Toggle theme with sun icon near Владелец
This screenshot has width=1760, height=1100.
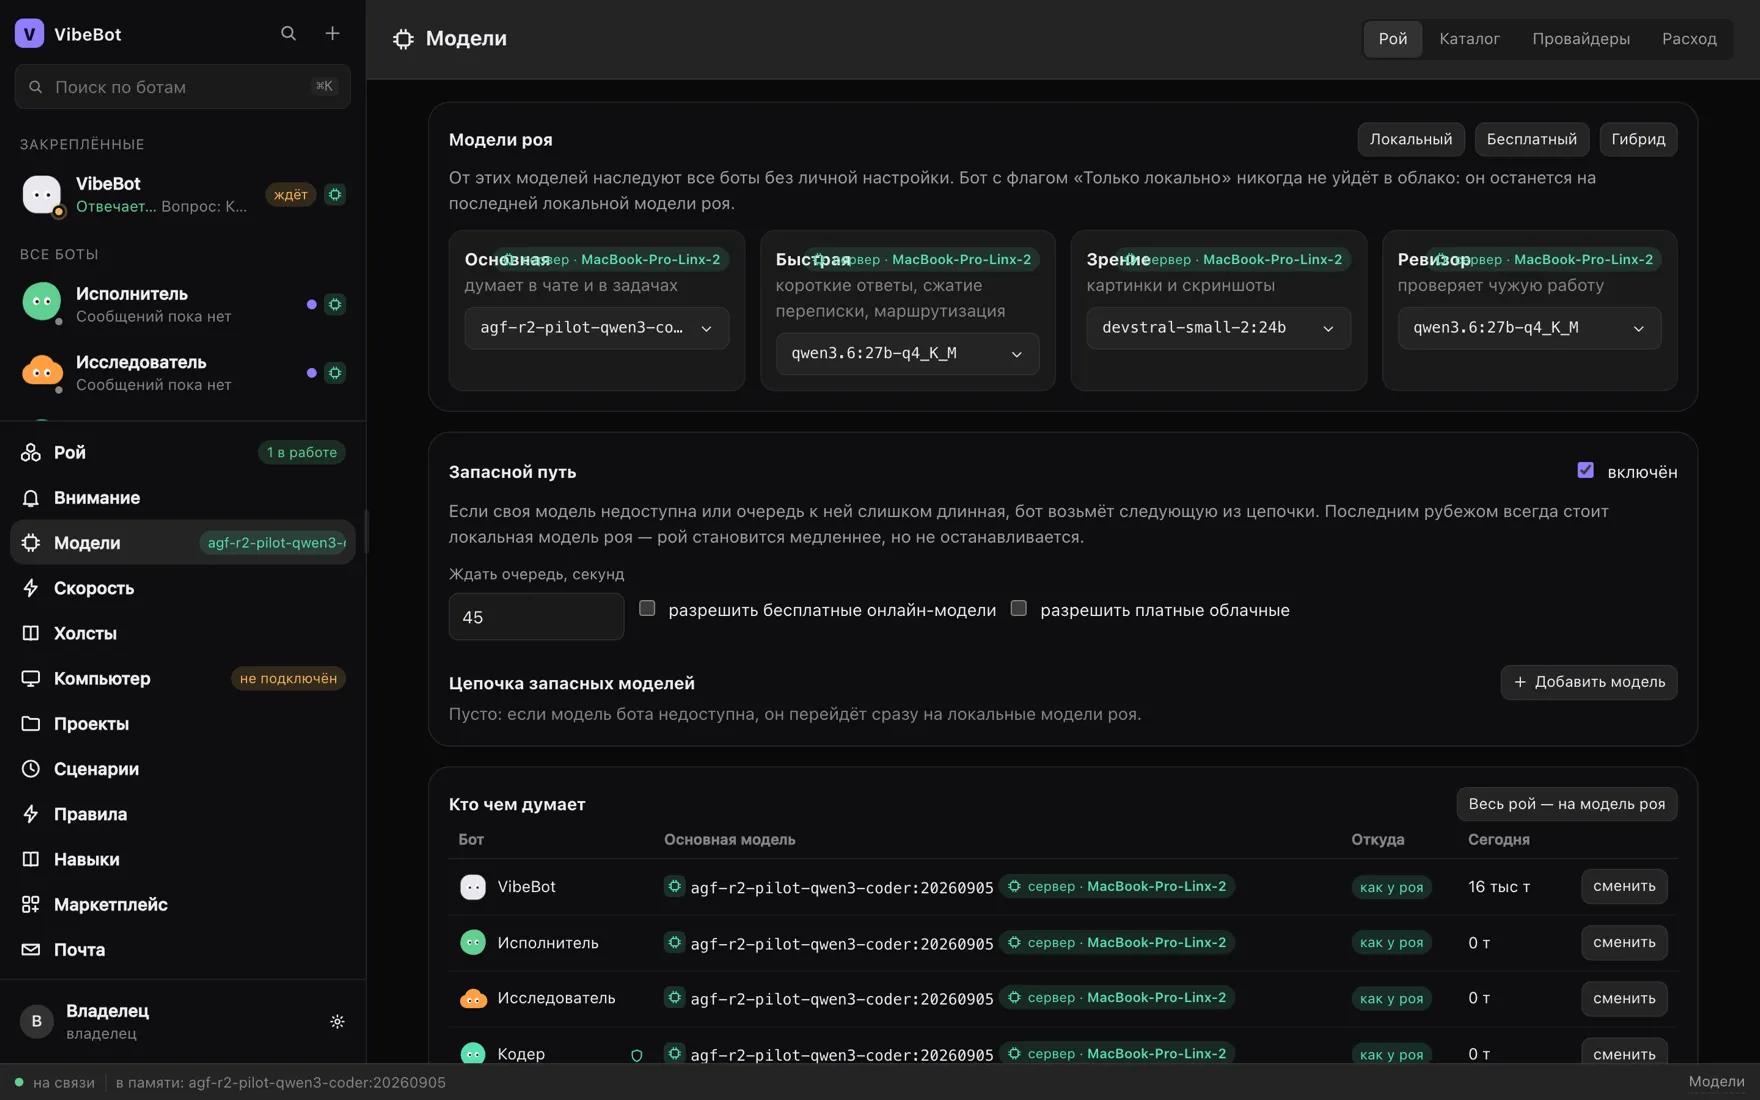[x=337, y=1021]
